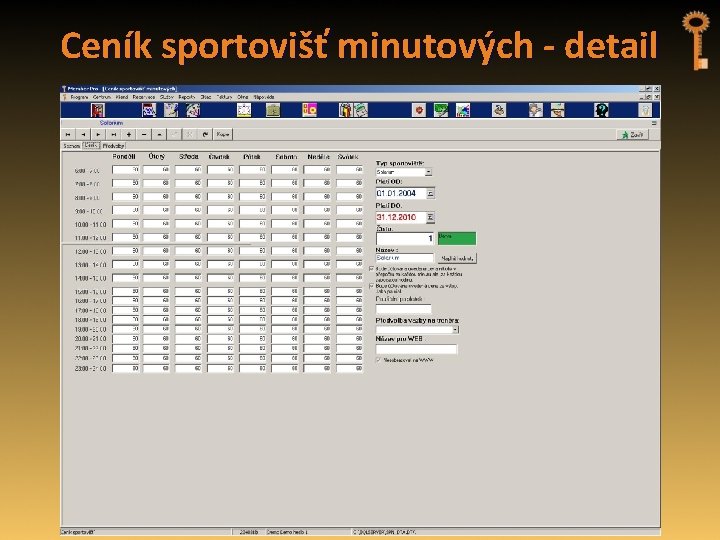Open the Program menu

79,97
